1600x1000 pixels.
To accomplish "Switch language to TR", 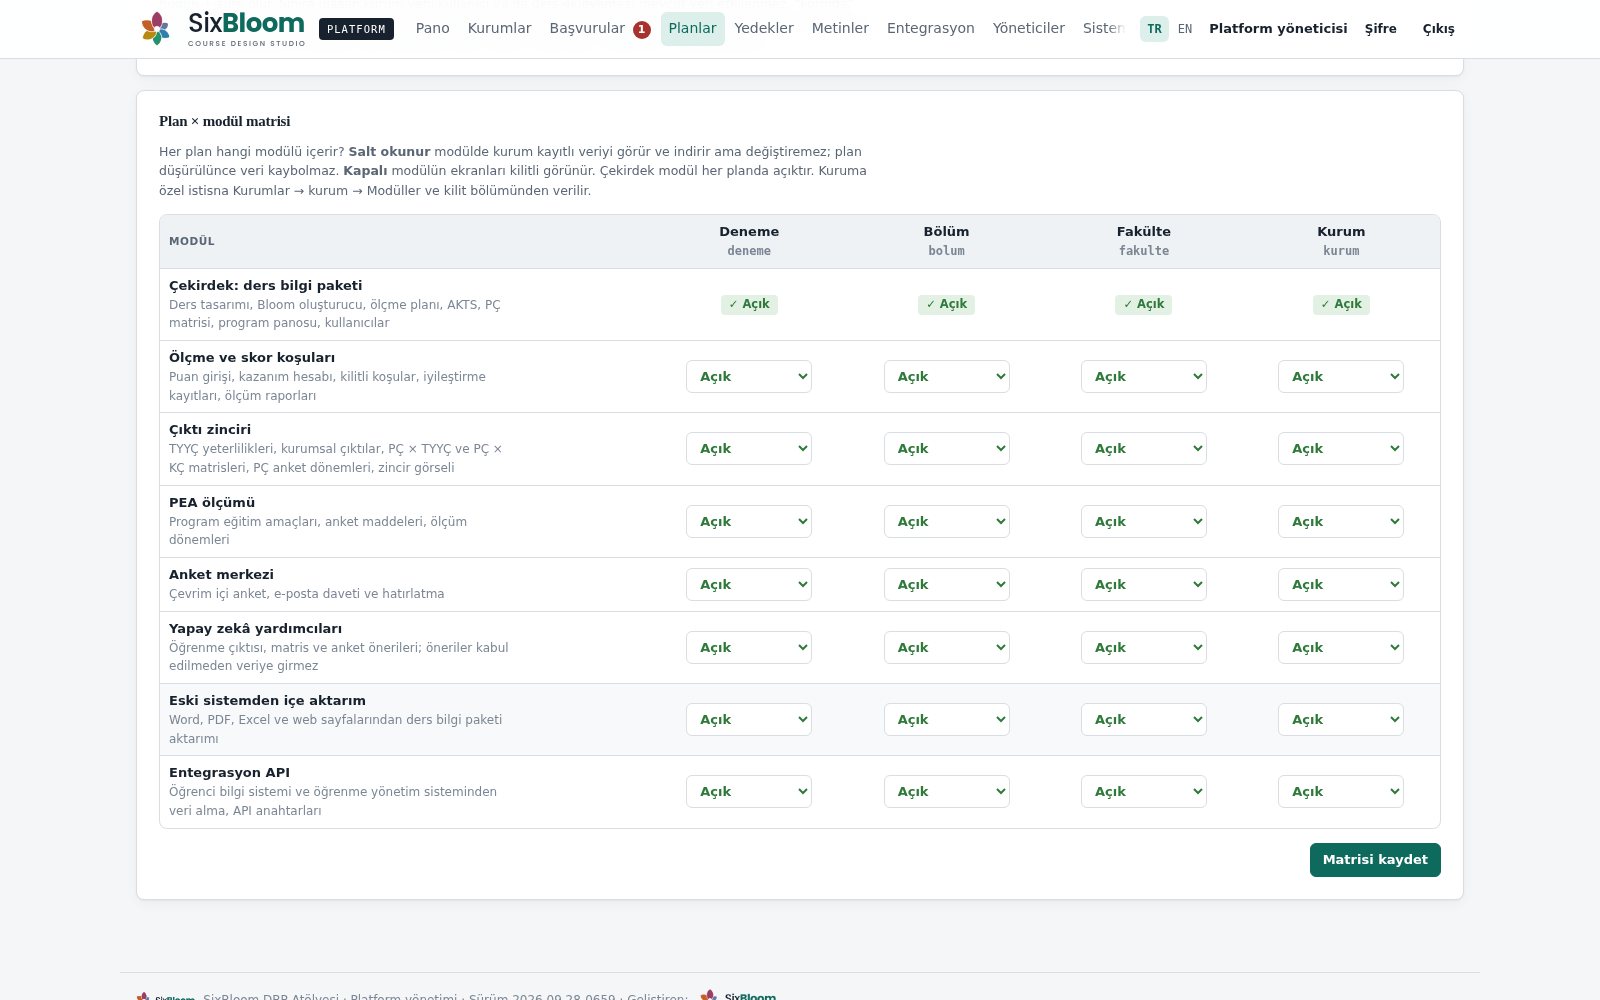I will pos(1154,29).
